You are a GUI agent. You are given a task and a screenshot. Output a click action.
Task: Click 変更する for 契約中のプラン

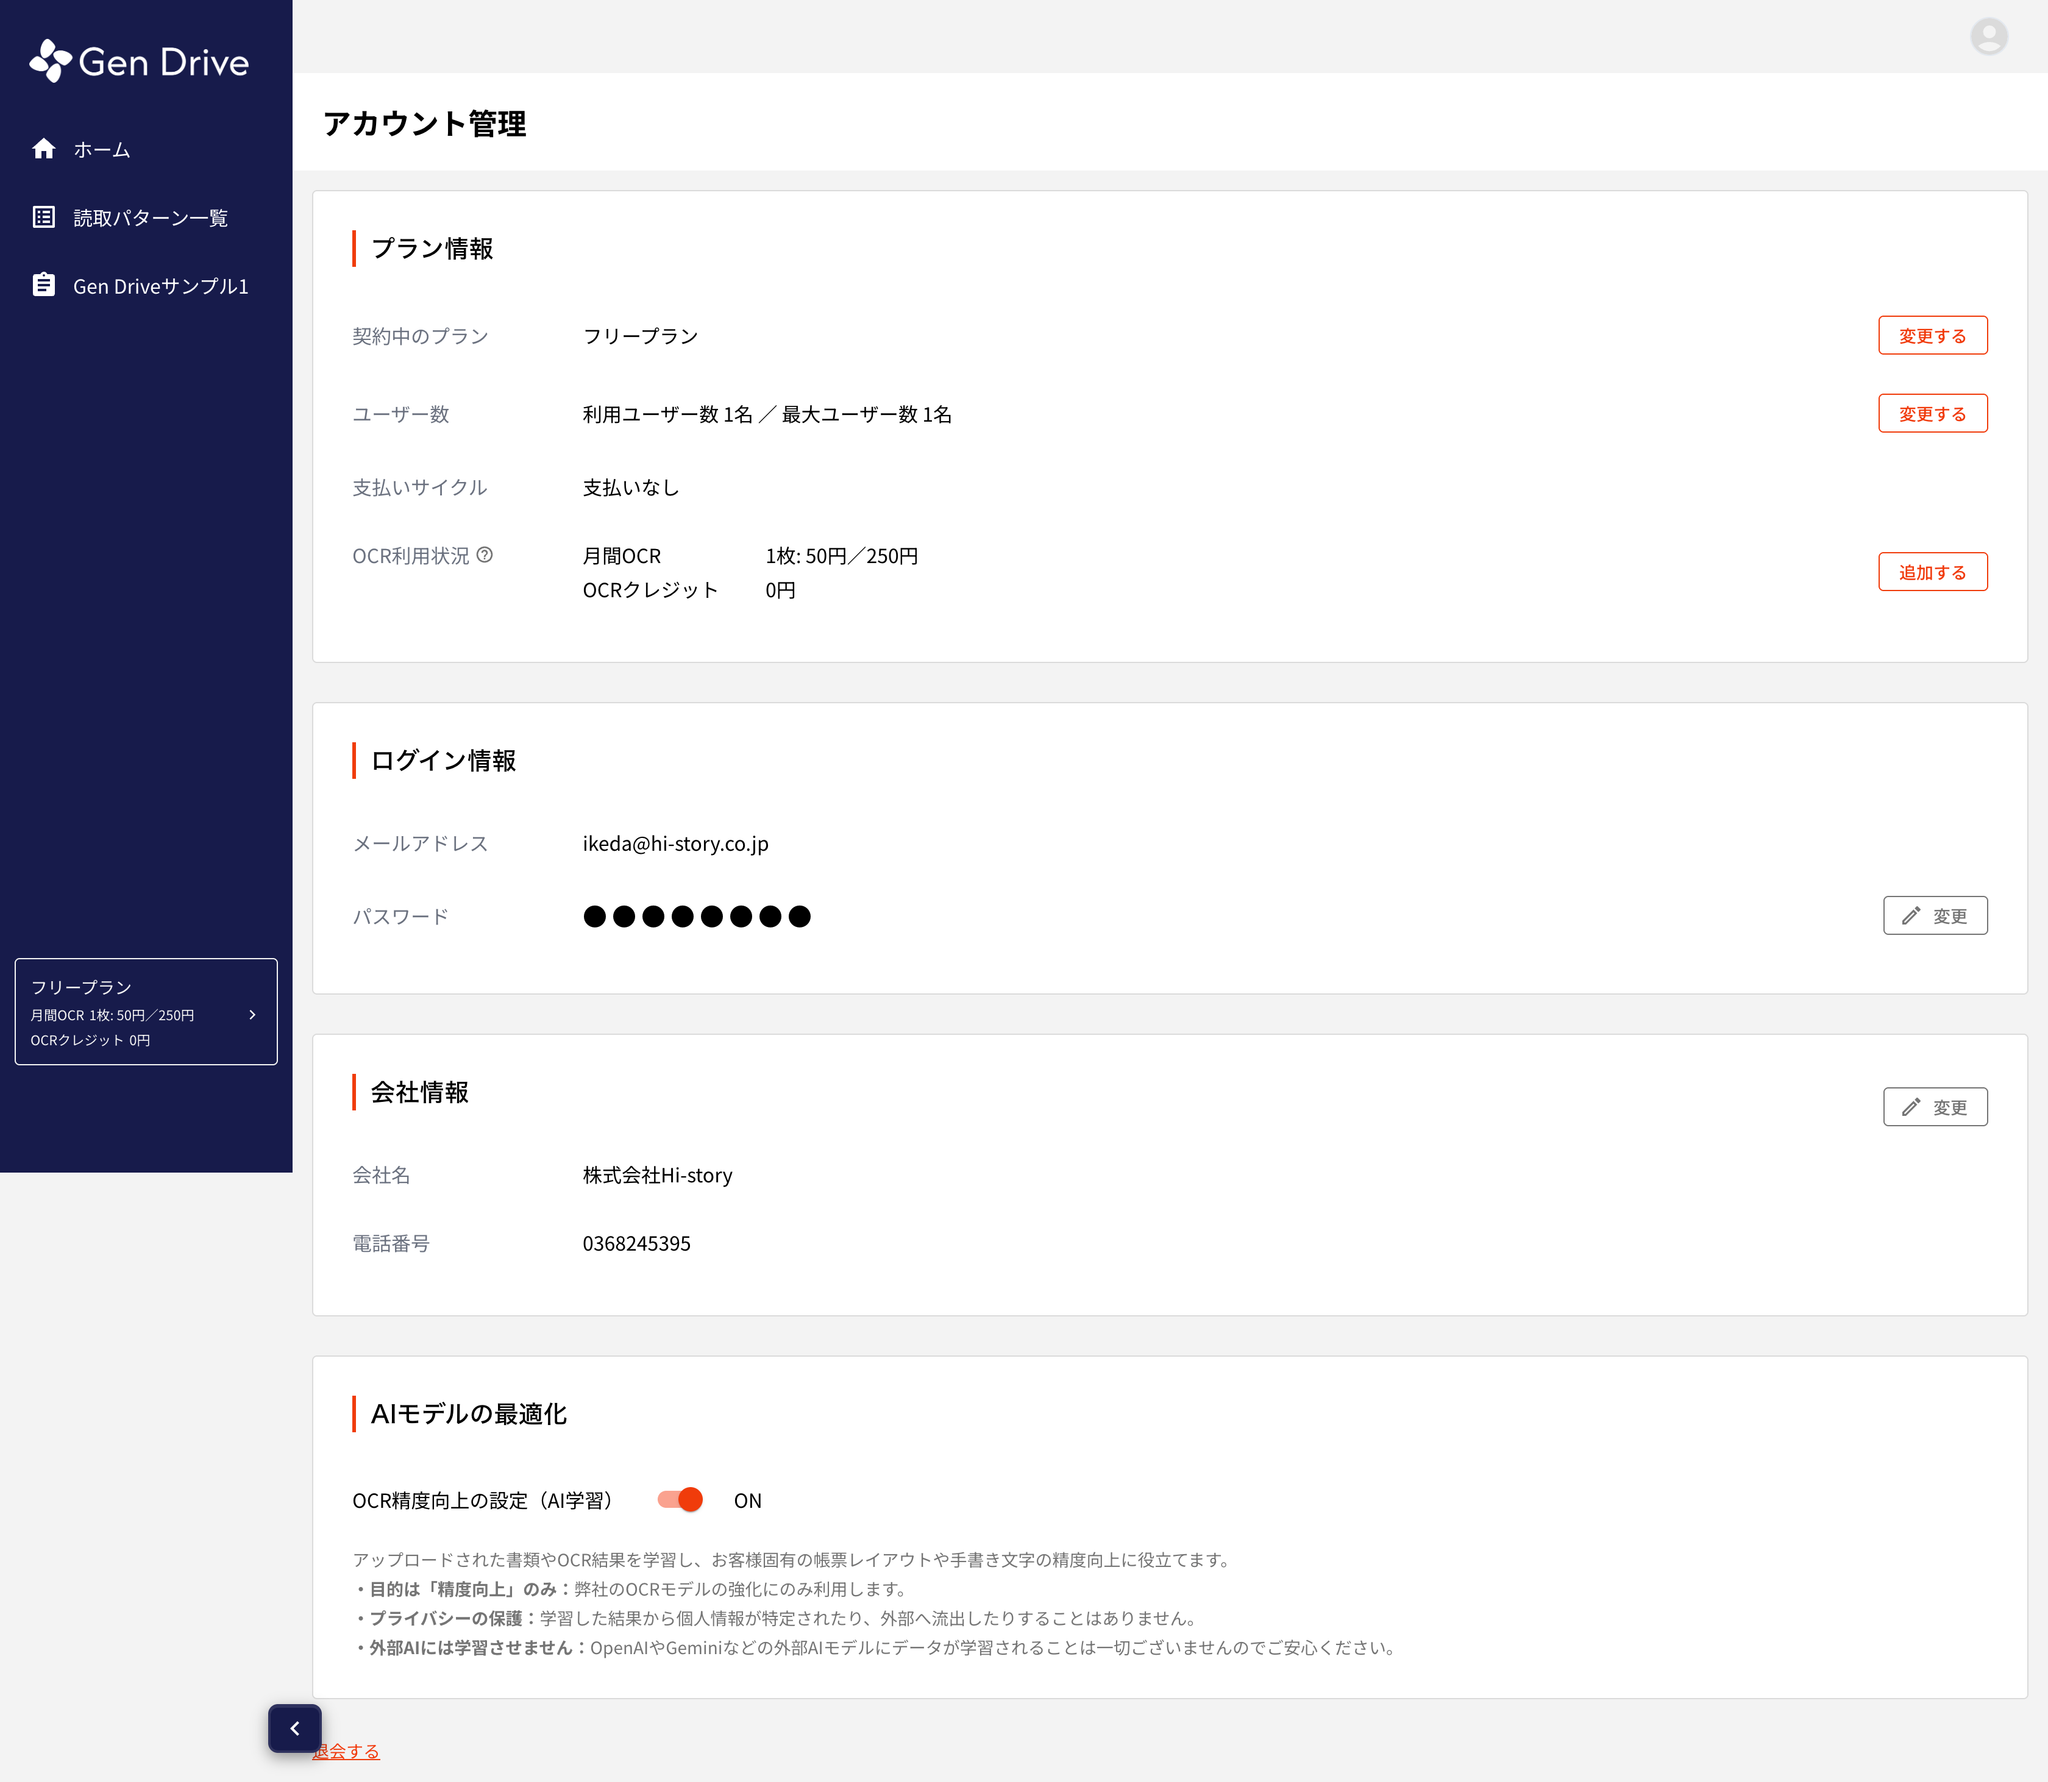point(1932,336)
